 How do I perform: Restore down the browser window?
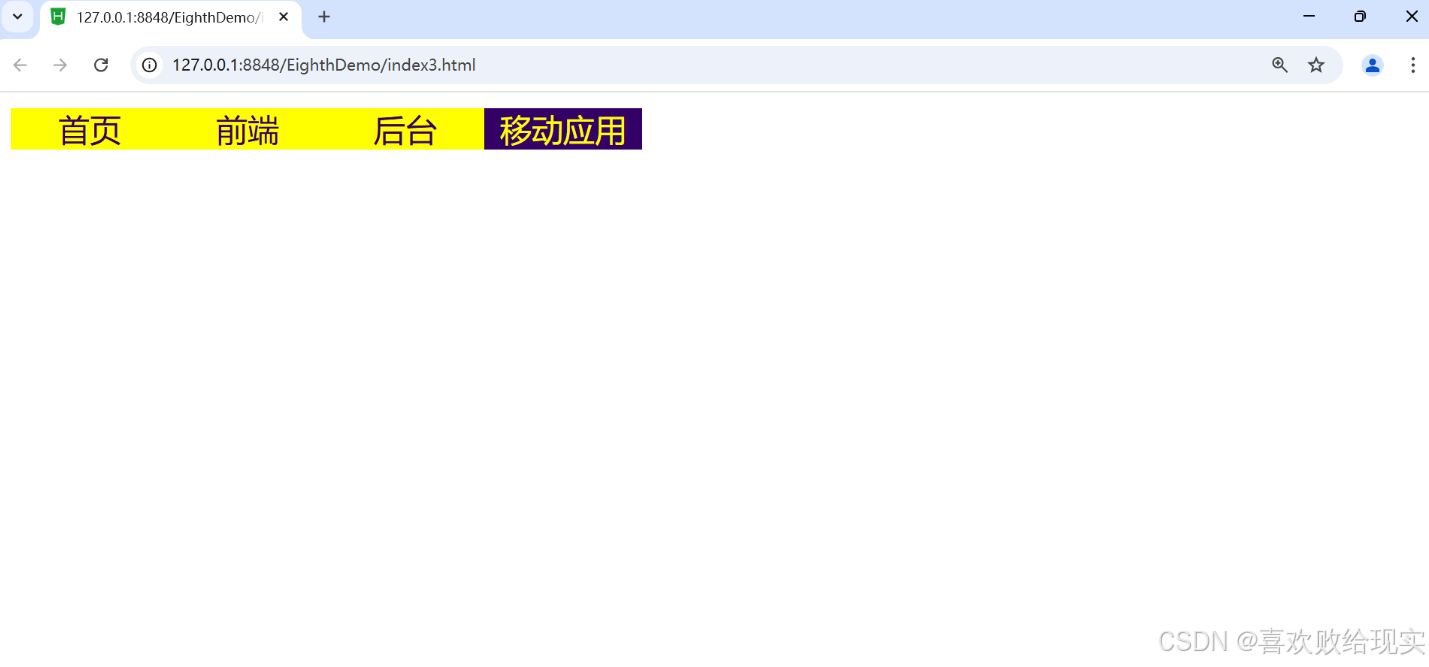[x=1360, y=16]
